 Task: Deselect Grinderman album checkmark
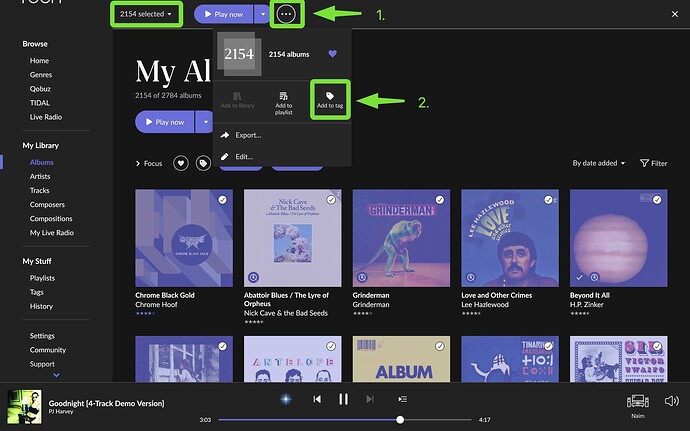440,200
